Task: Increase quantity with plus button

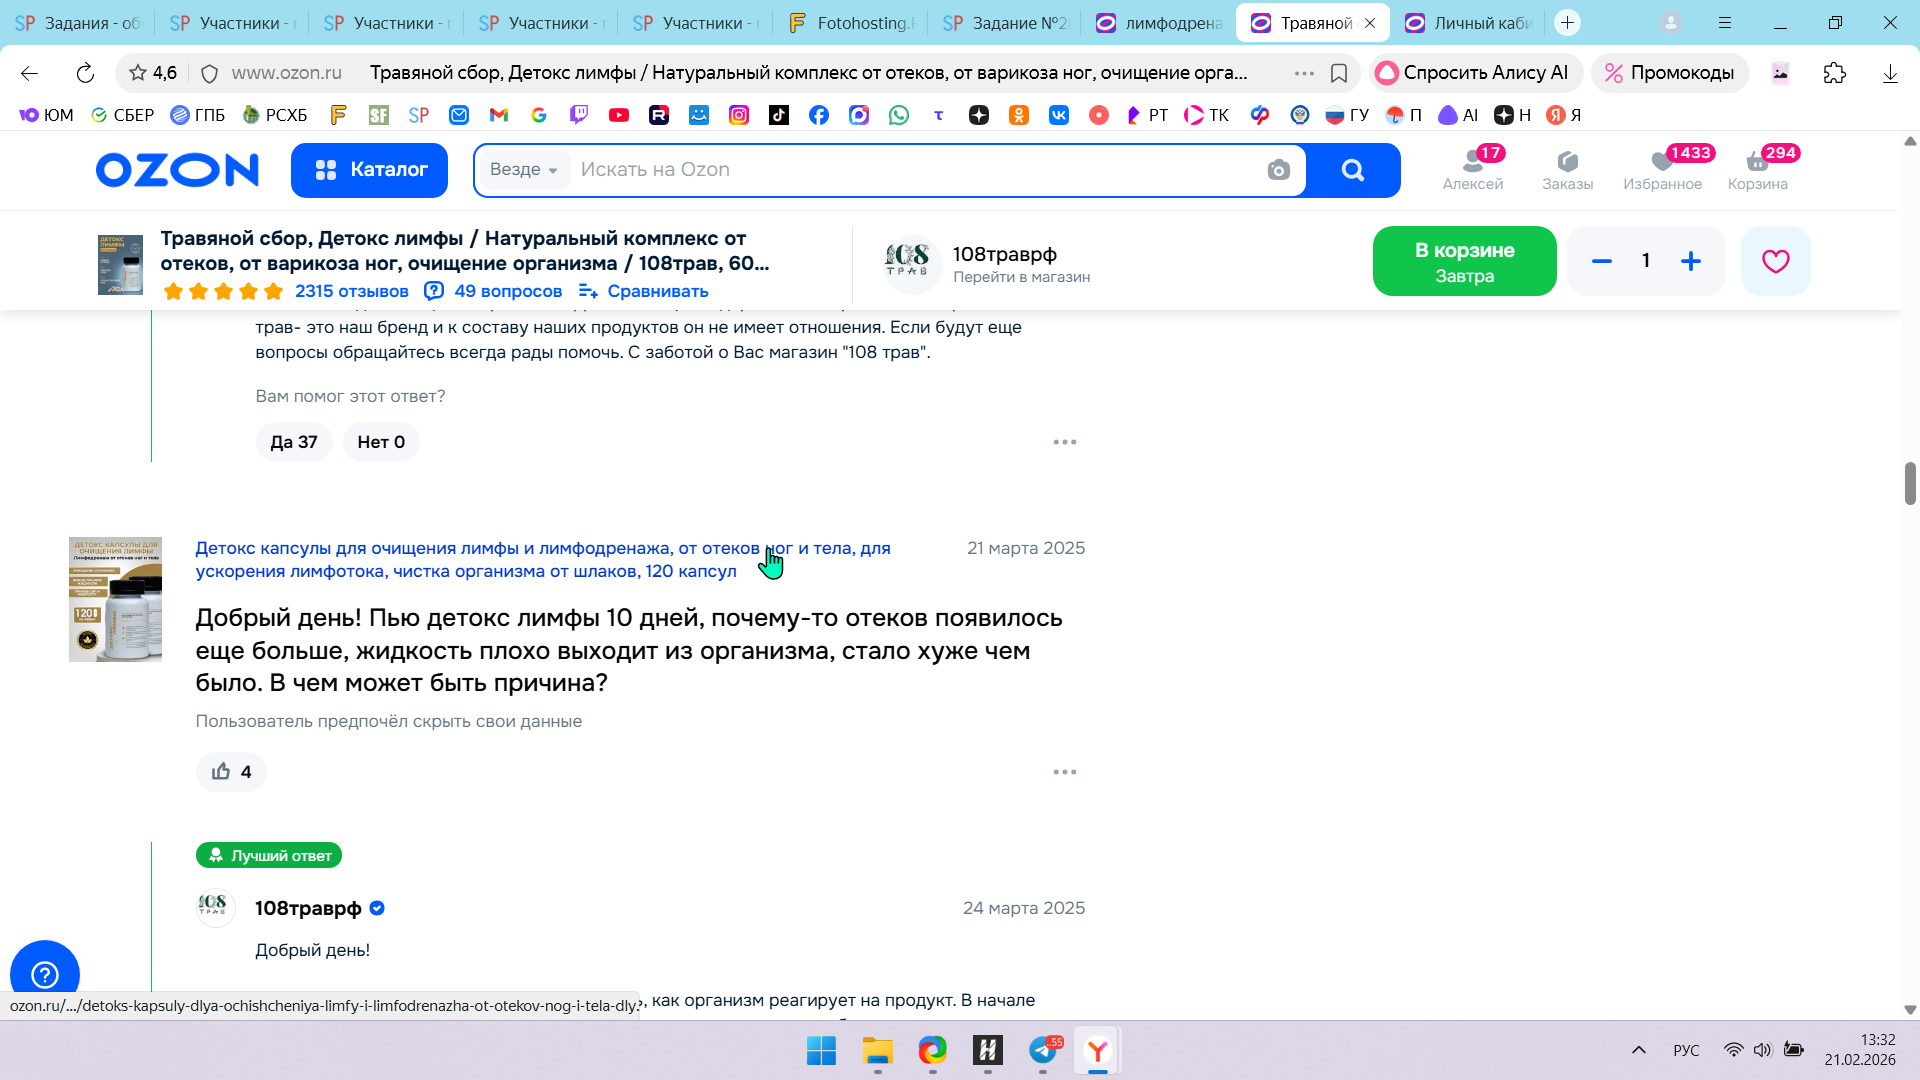Action: (1691, 261)
